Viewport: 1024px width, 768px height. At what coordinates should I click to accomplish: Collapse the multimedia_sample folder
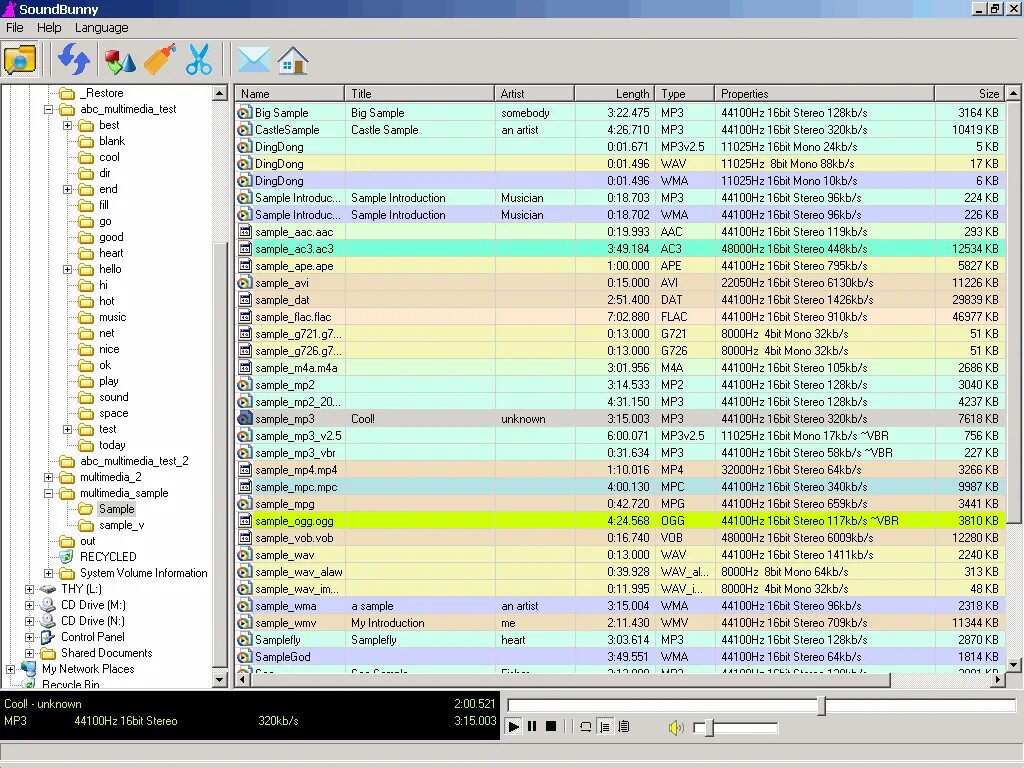[x=48, y=493]
